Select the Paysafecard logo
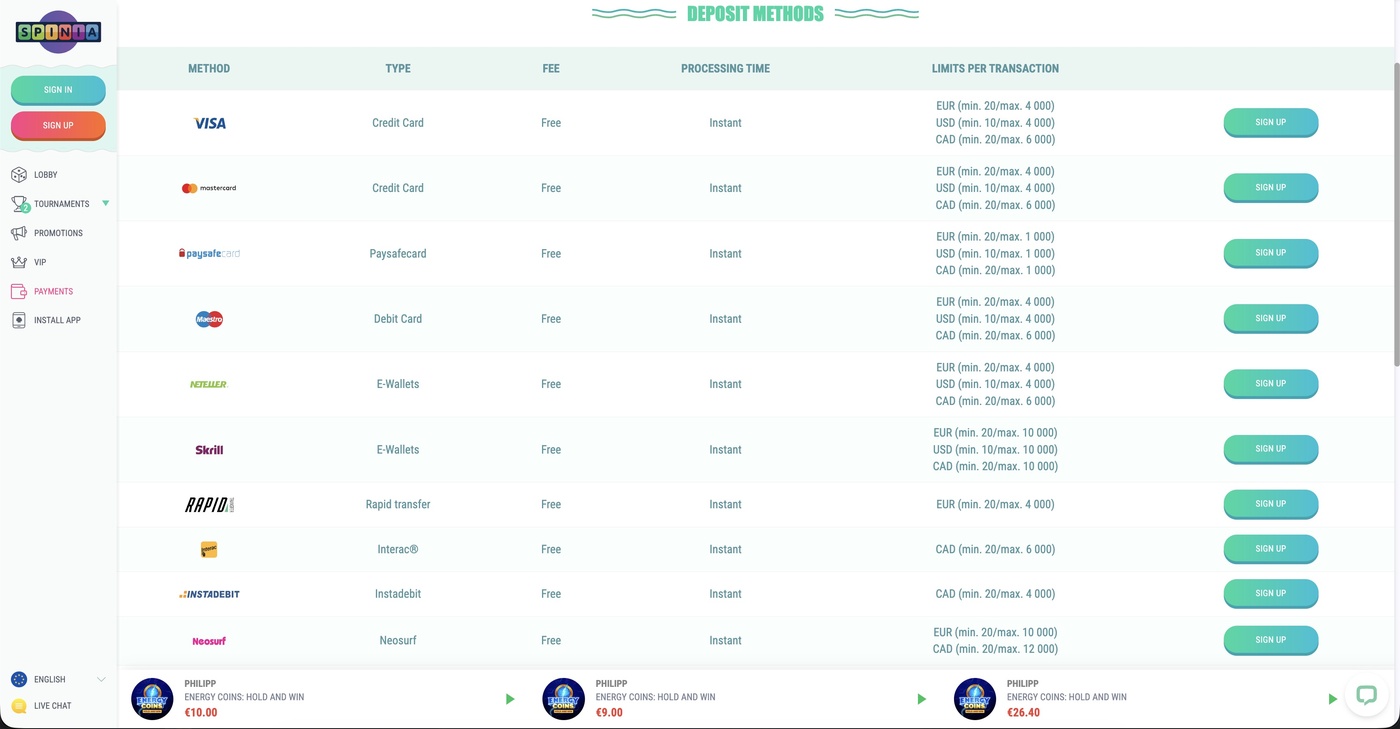This screenshot has height=729, width=1400. click(x=209, y=254)
